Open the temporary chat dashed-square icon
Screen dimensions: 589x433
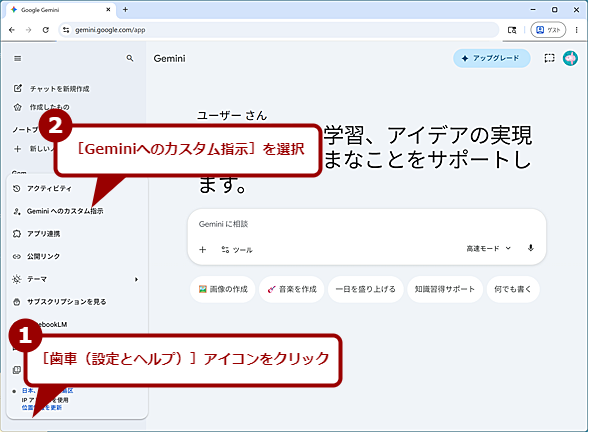point(549,58)
